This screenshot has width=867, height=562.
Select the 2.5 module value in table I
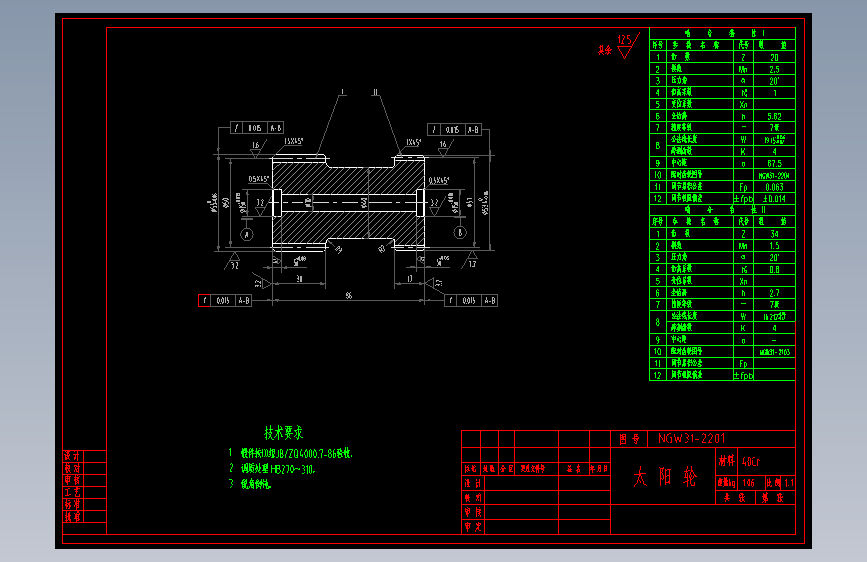(774, 69)
